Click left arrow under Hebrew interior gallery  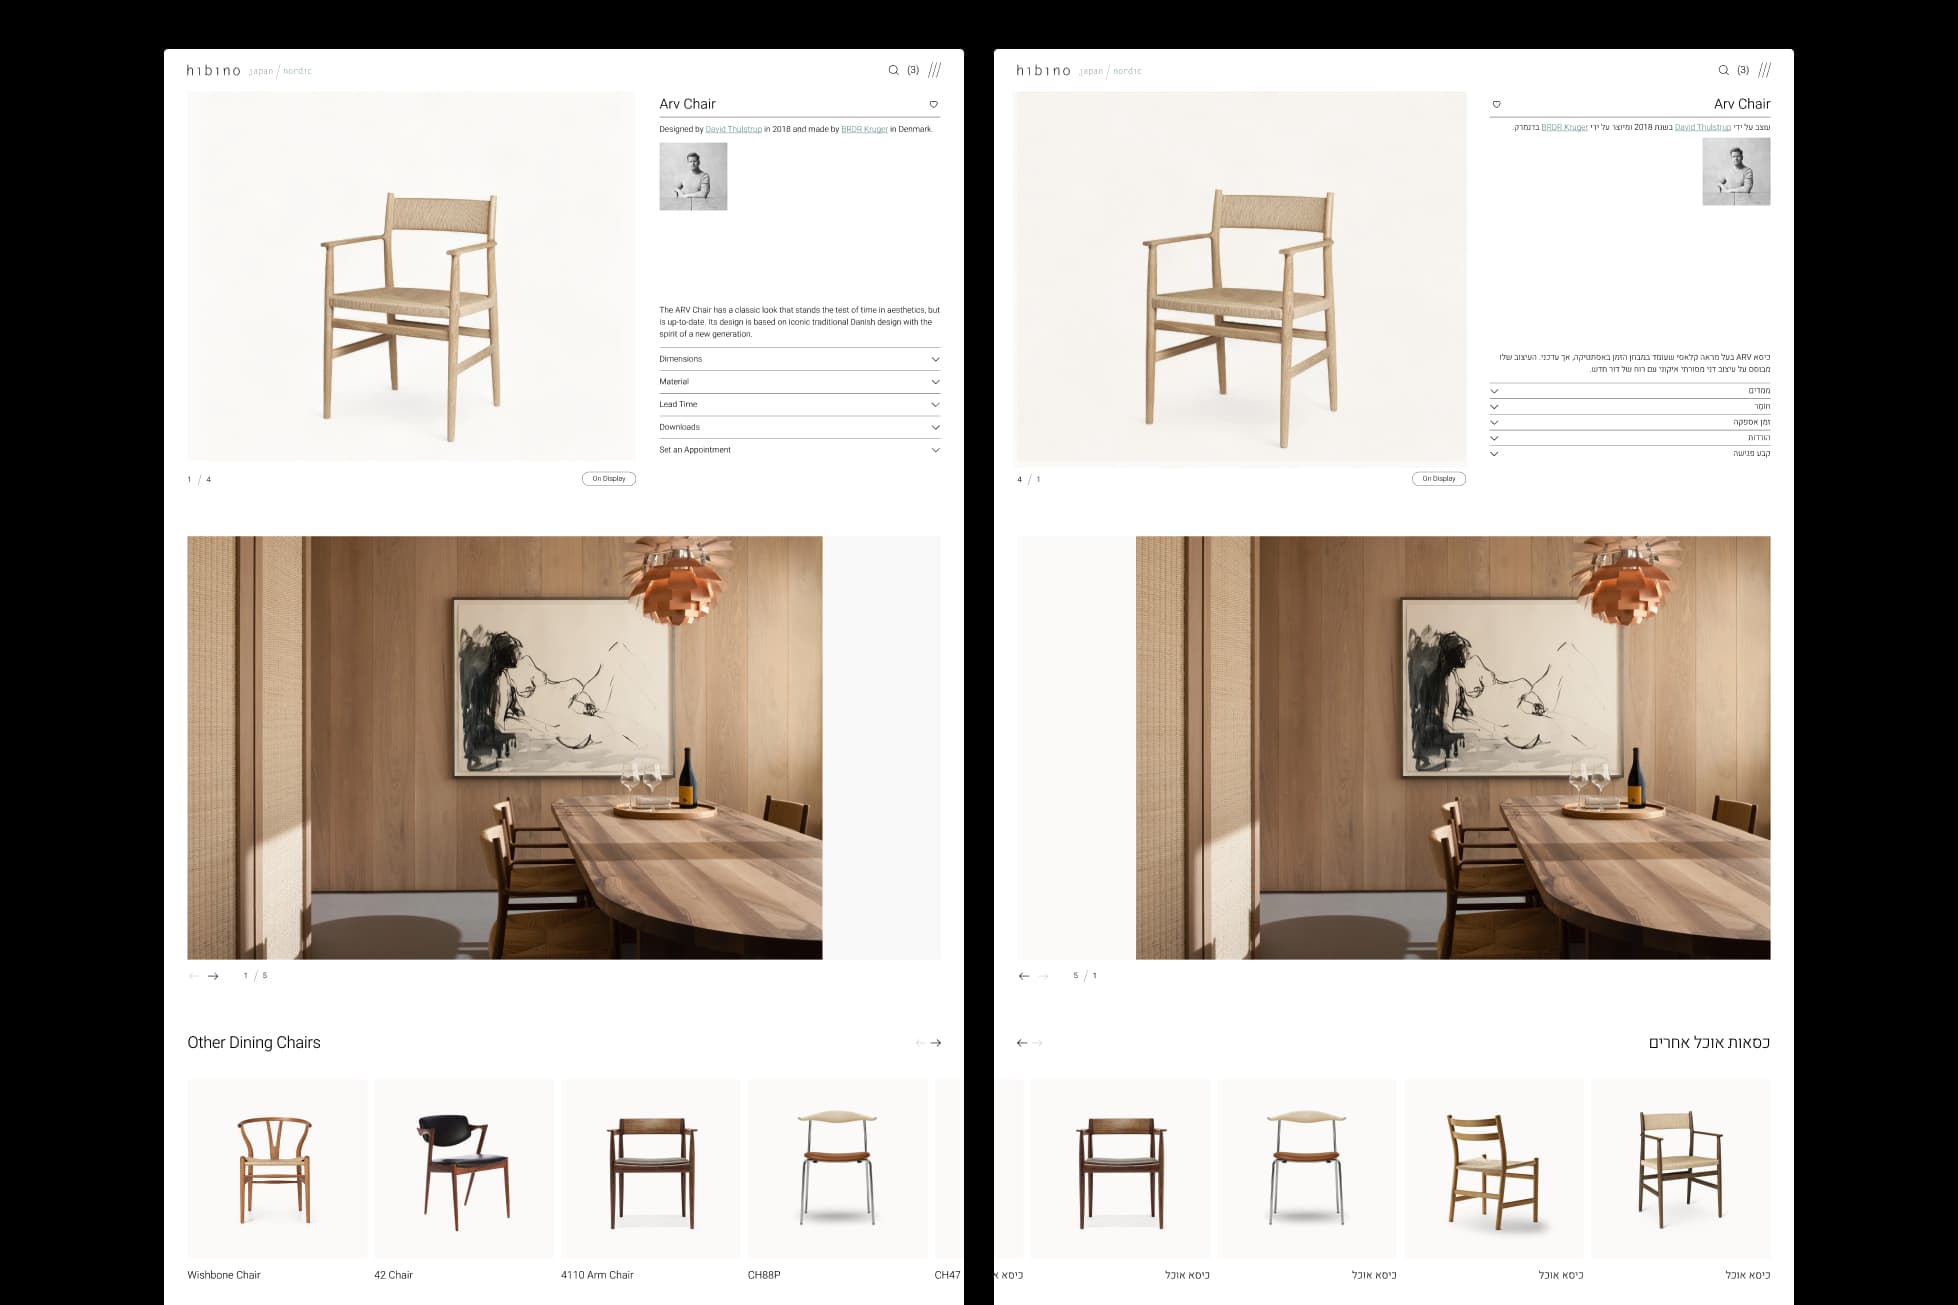tap(1024, 976)
